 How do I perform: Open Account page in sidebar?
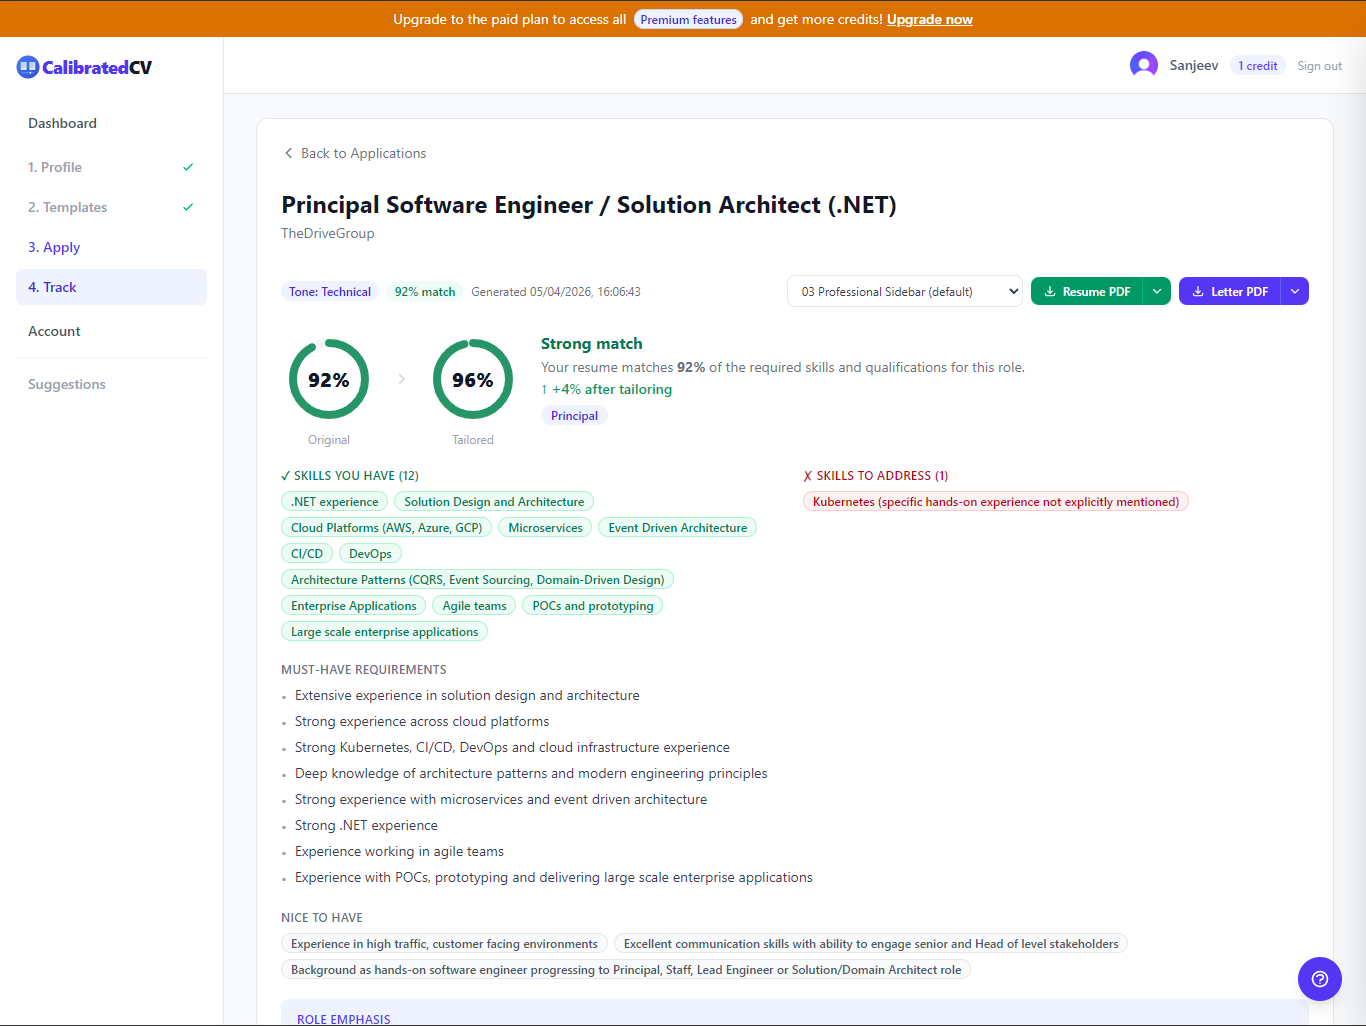click(x=111, y=331)
